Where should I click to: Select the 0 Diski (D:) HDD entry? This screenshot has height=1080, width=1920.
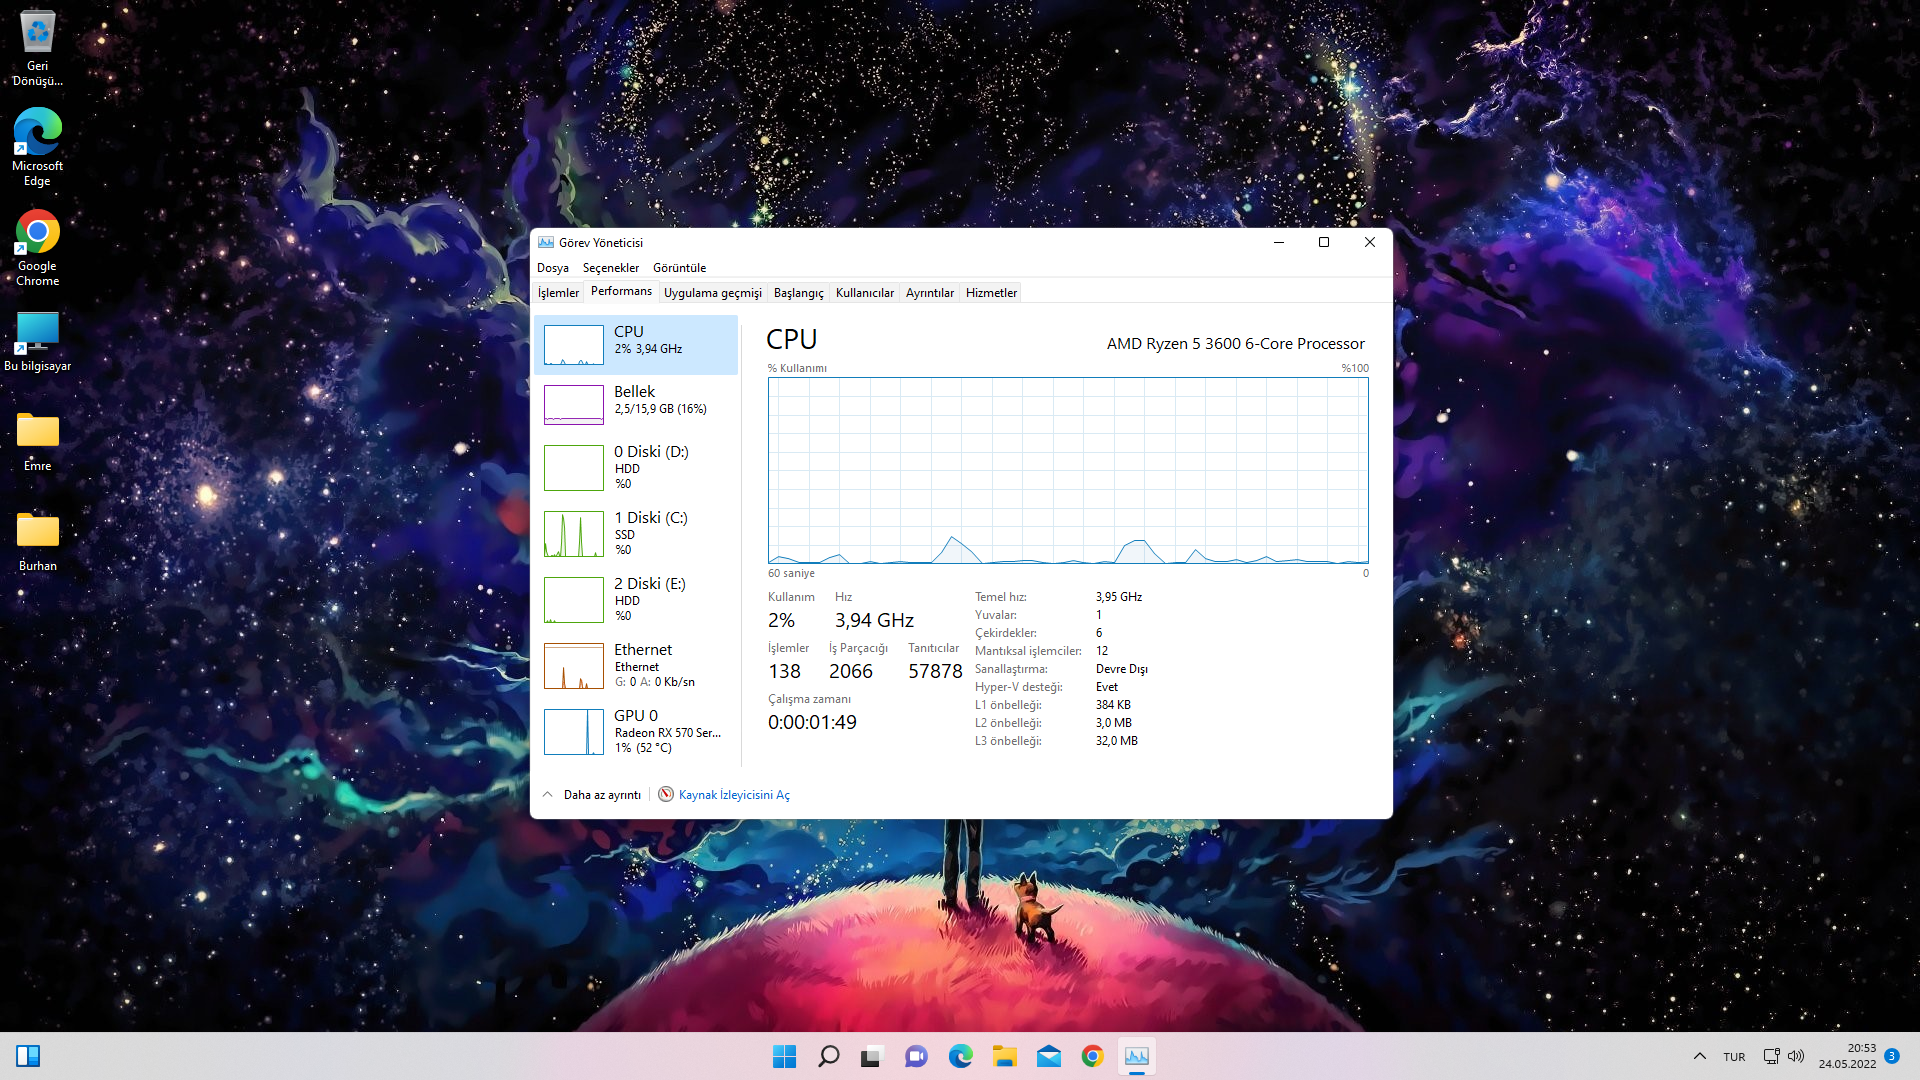(635, 467)
